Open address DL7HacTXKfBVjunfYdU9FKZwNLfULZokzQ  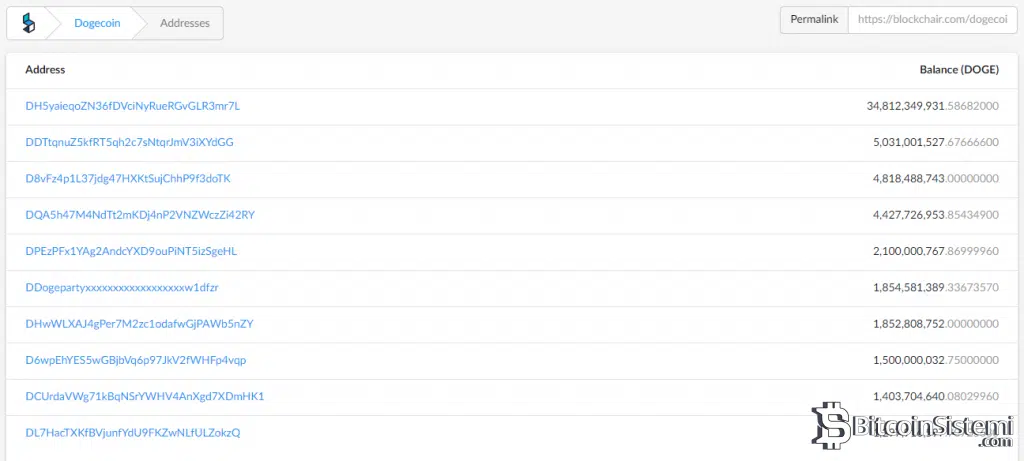pos(133,433)
